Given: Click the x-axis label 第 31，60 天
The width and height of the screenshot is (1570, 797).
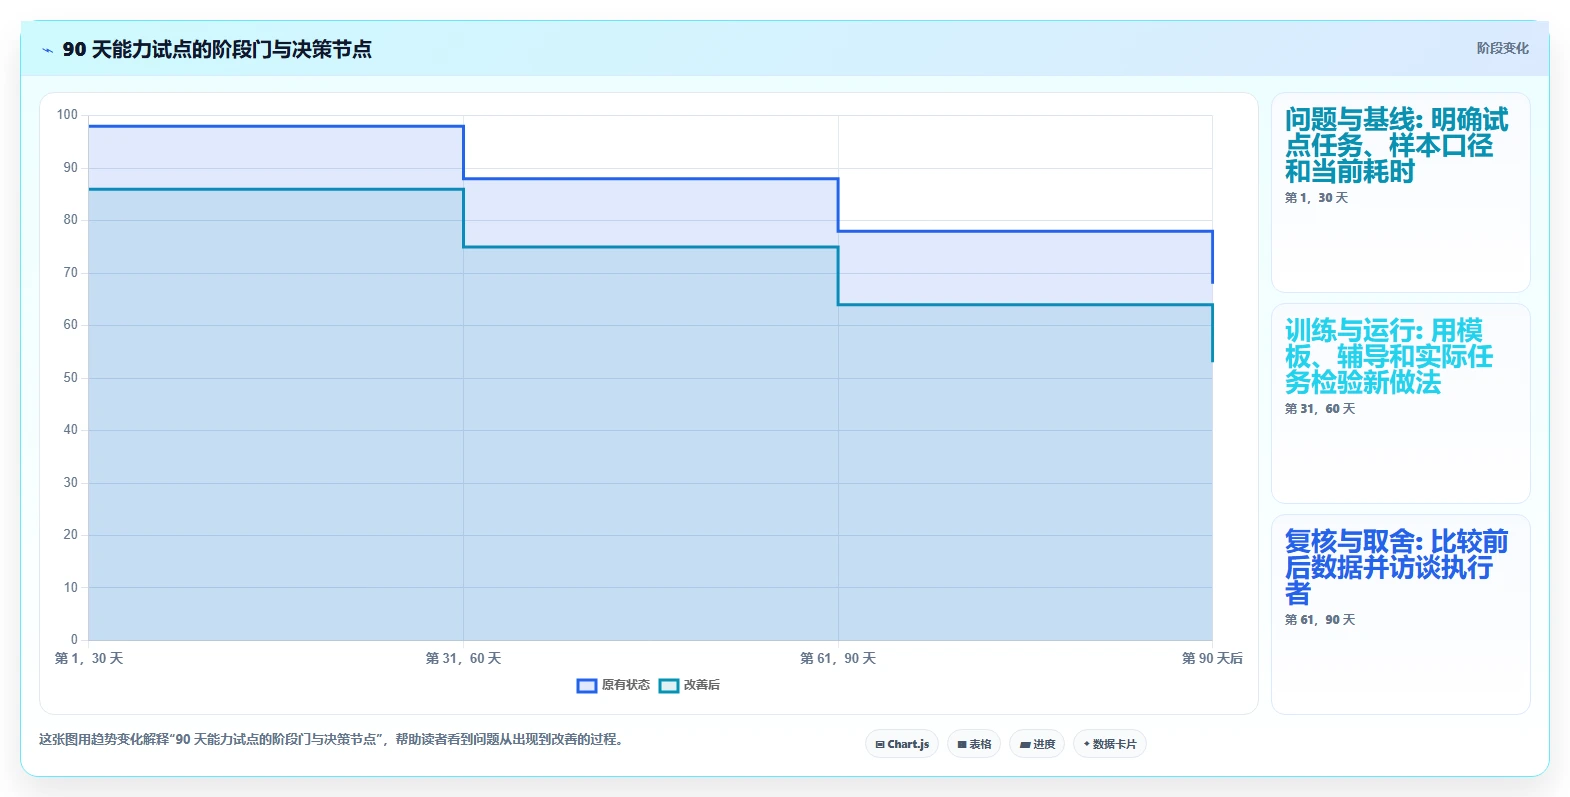Looking at the screenshot, I should (x=463, y=658).
